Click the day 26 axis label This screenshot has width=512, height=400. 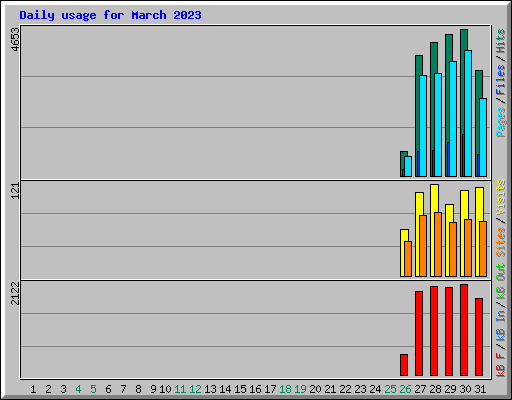405,389
